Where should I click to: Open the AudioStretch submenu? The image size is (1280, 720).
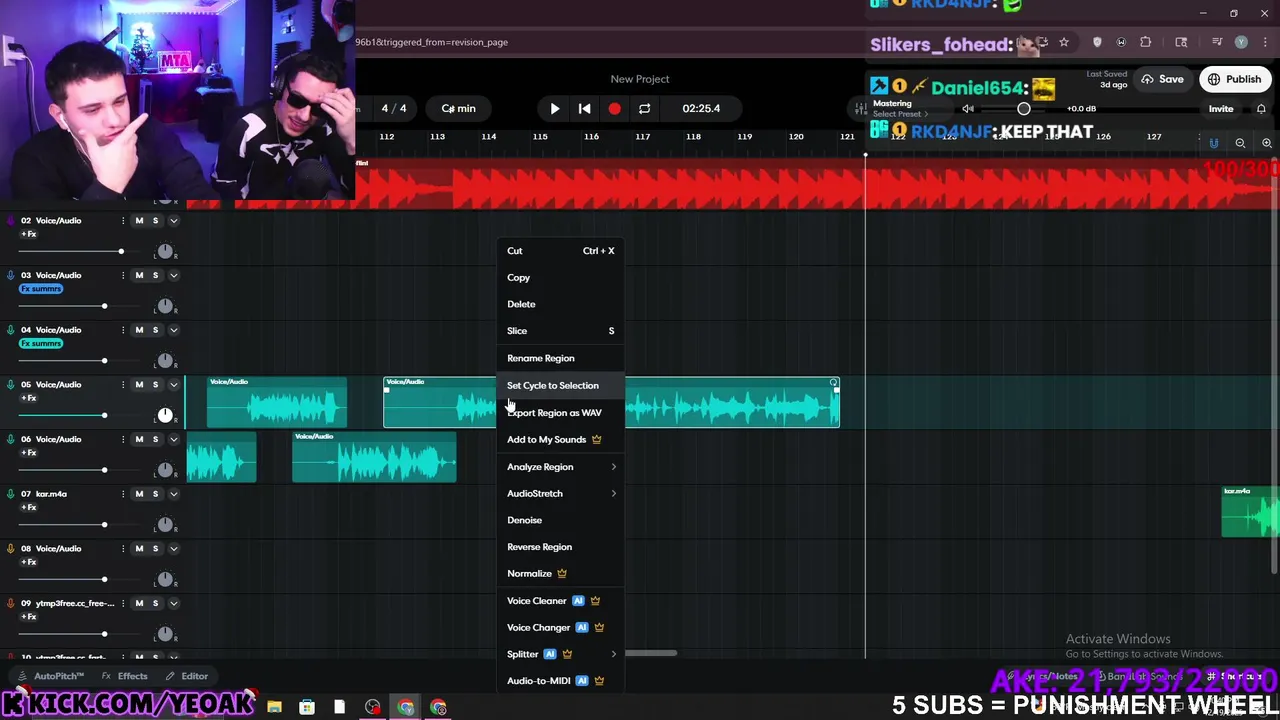[x=561, y=493]
